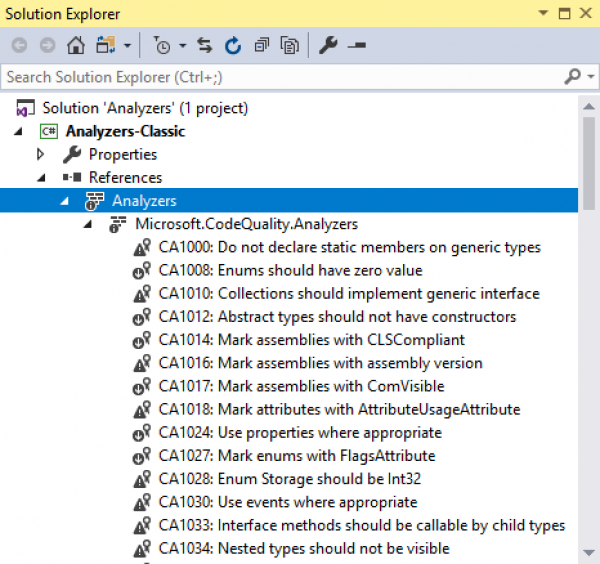Open dropdown arrow next to Solutions views icon
600x564 pixels.
point(127,46)
